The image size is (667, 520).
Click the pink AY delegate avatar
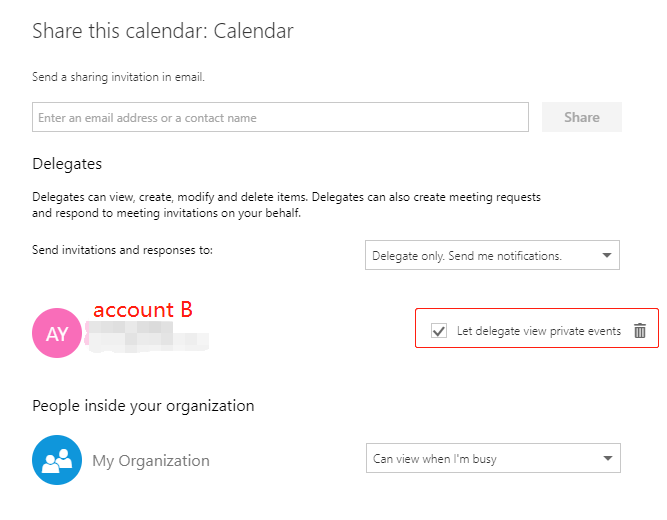tap(57, 334)
